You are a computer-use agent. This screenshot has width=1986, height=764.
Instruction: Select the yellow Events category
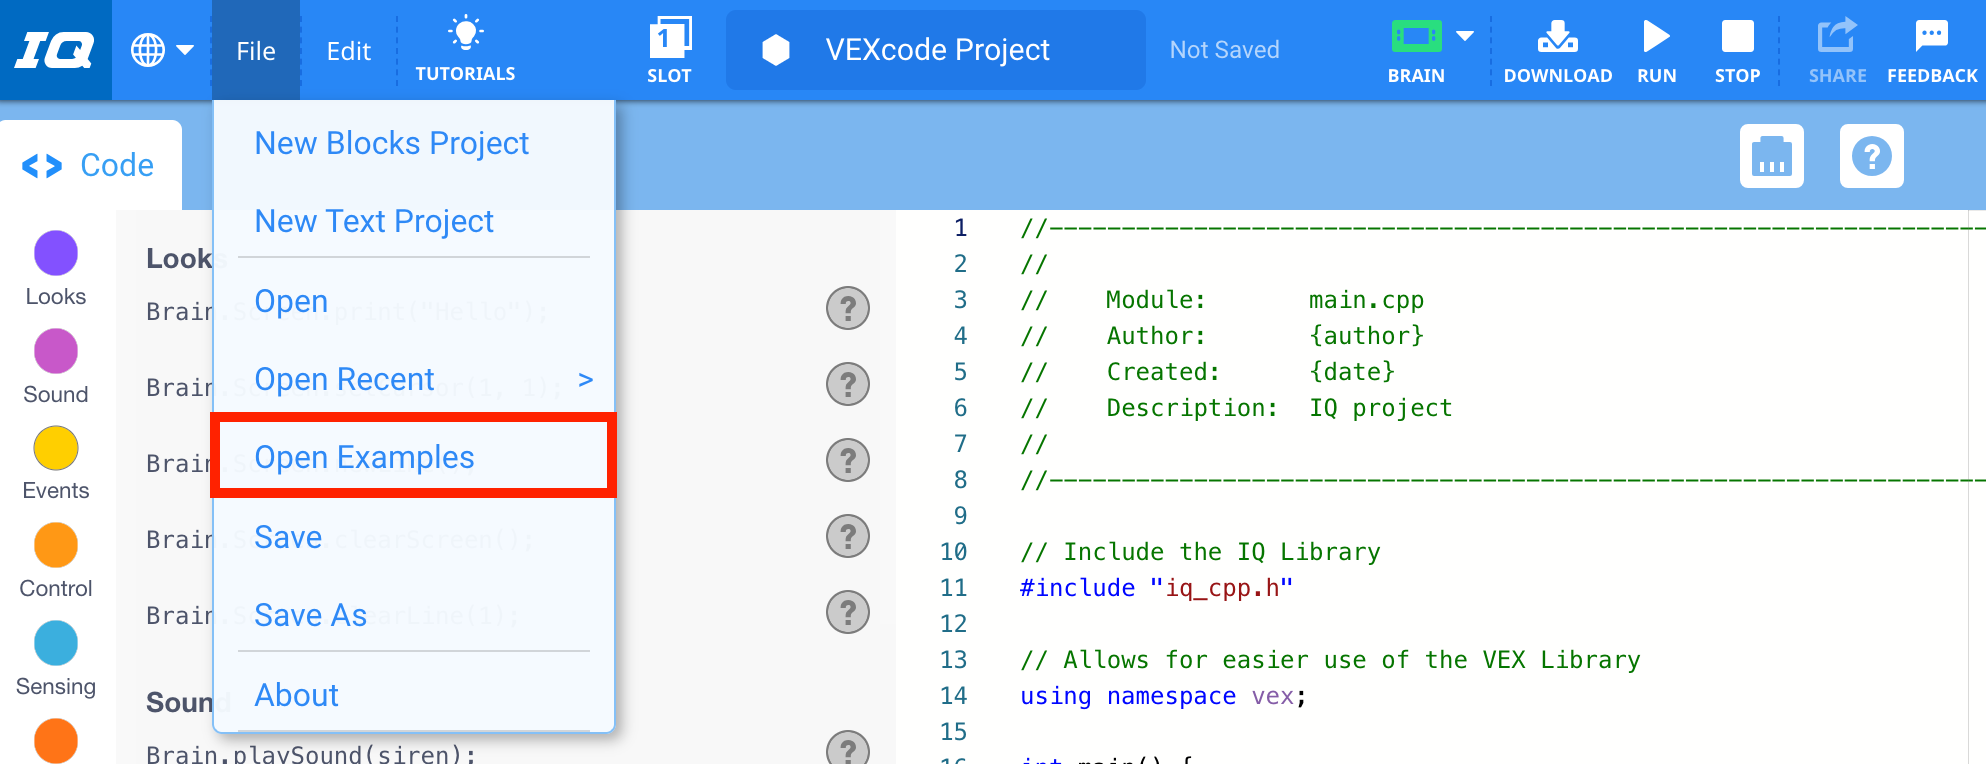(56, 449)
